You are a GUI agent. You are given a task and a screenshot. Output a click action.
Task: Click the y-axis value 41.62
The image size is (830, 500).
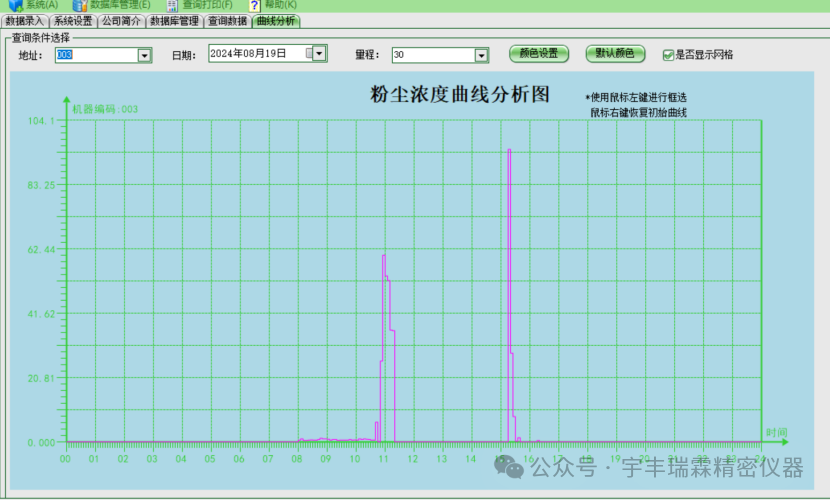pos(41,314)
